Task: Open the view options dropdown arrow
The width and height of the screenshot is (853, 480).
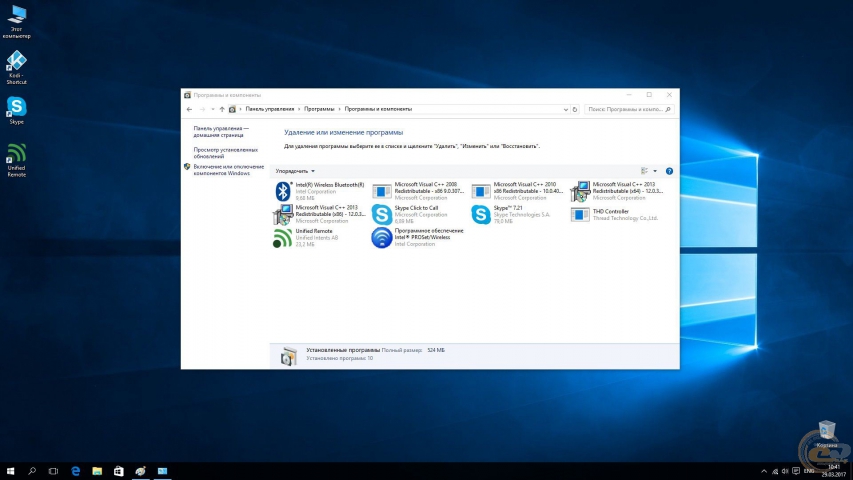Action: (655, 171)
